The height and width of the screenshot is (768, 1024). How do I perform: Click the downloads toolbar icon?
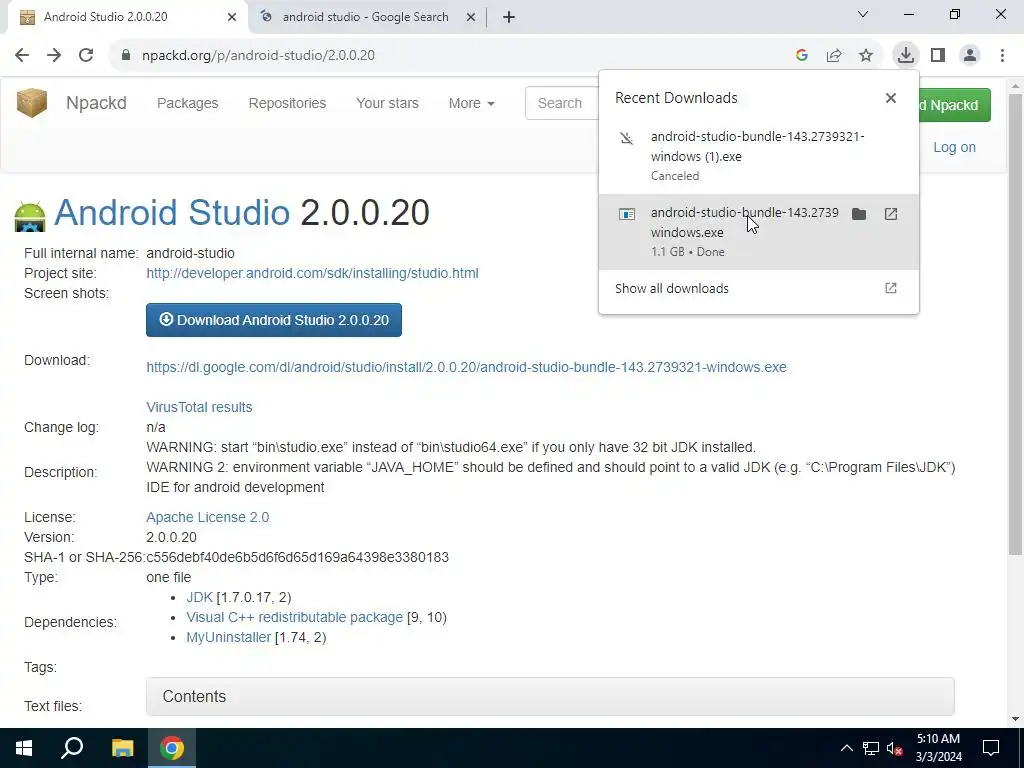point(906,55)
